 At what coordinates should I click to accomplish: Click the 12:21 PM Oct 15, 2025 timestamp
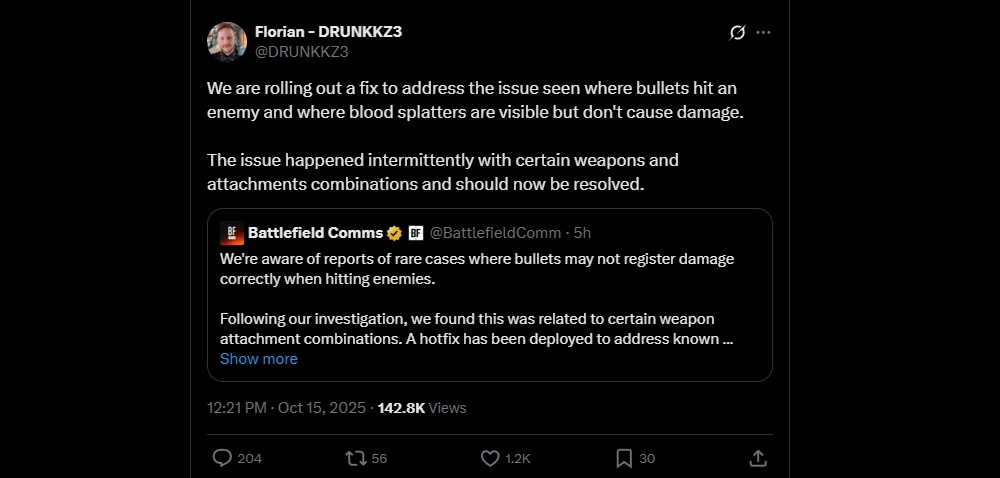tap(287, 408)
